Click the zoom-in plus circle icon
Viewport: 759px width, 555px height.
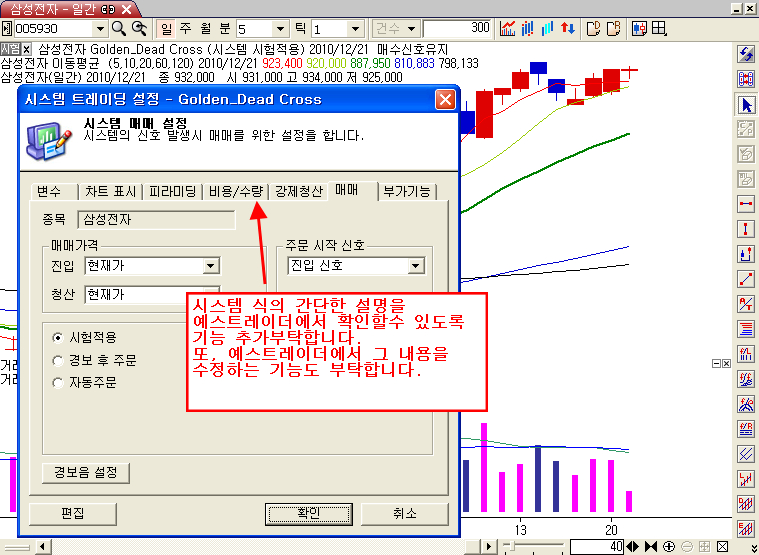pos(669,546)
